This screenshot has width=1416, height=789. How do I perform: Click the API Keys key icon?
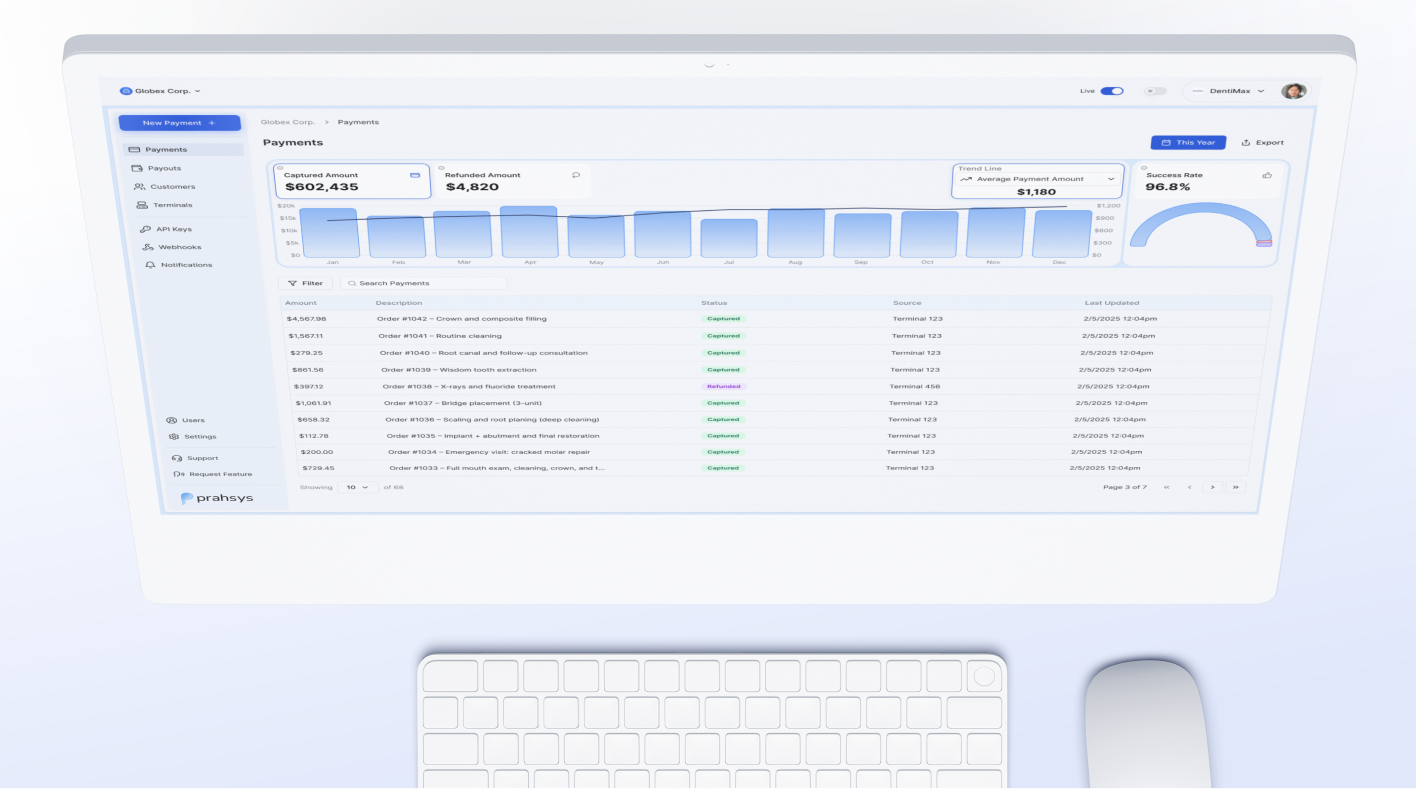tap(146, 229)
